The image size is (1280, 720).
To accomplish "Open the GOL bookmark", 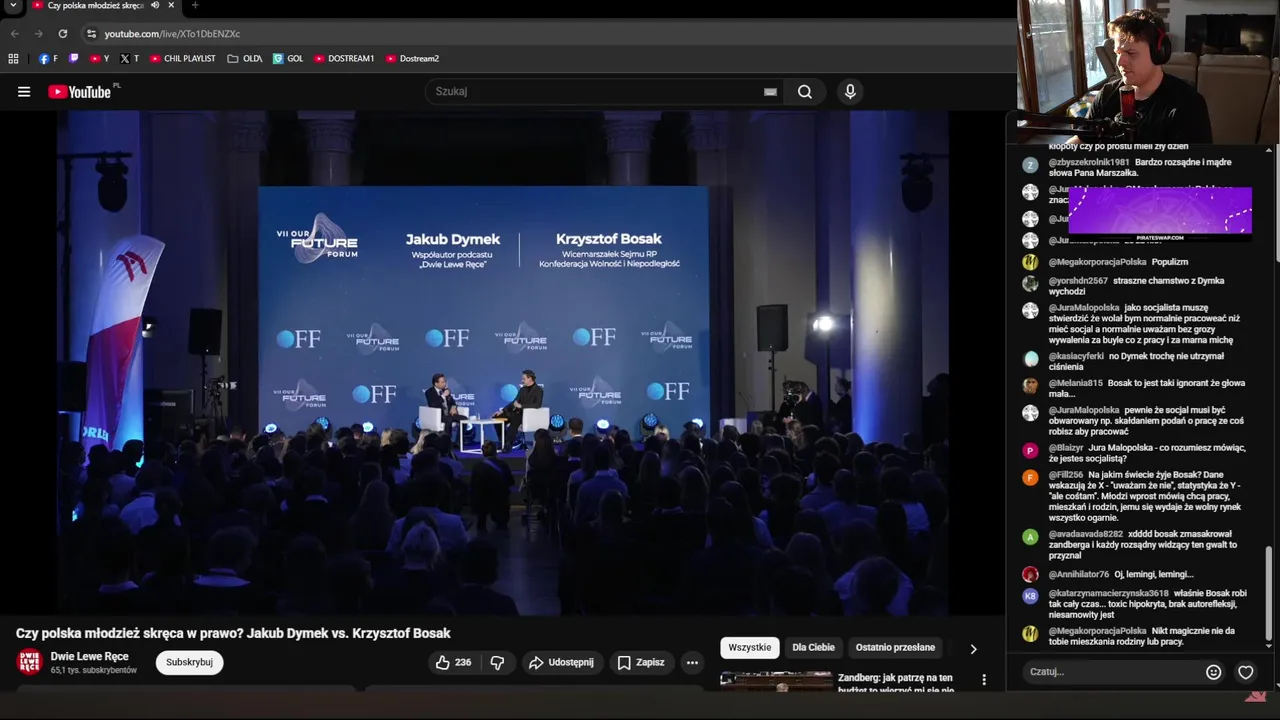I will pos(288,59).
